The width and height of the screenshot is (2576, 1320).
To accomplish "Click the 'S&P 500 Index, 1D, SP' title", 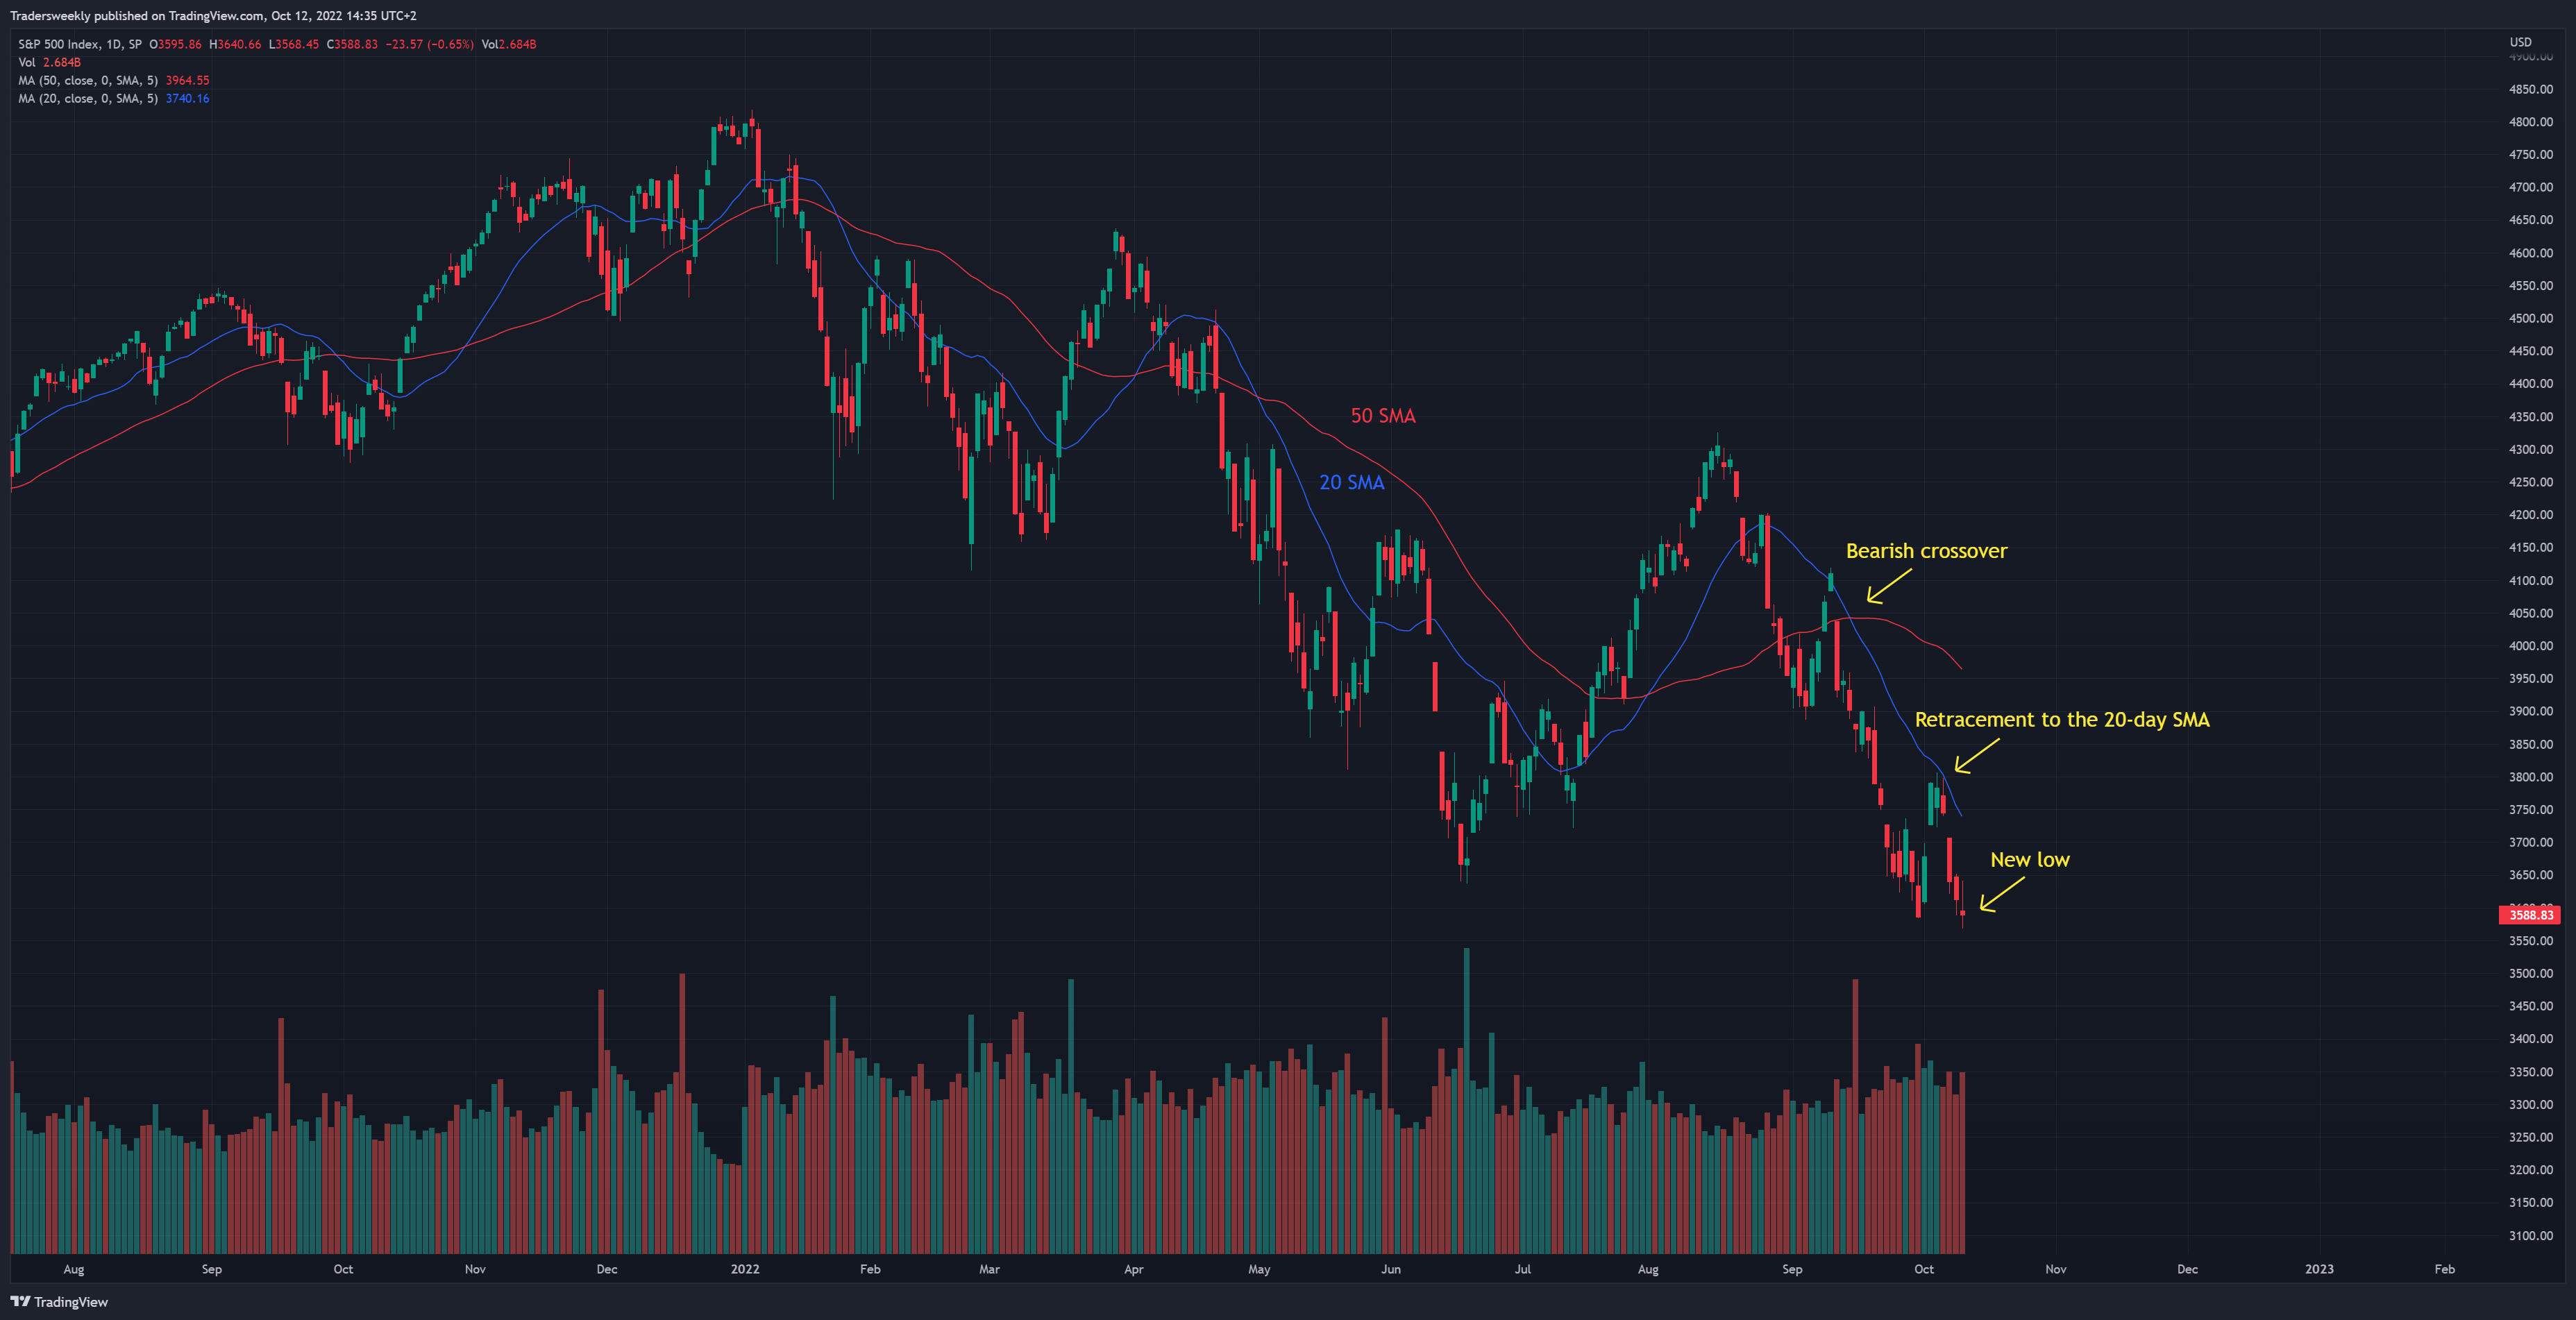I will 80,44.
